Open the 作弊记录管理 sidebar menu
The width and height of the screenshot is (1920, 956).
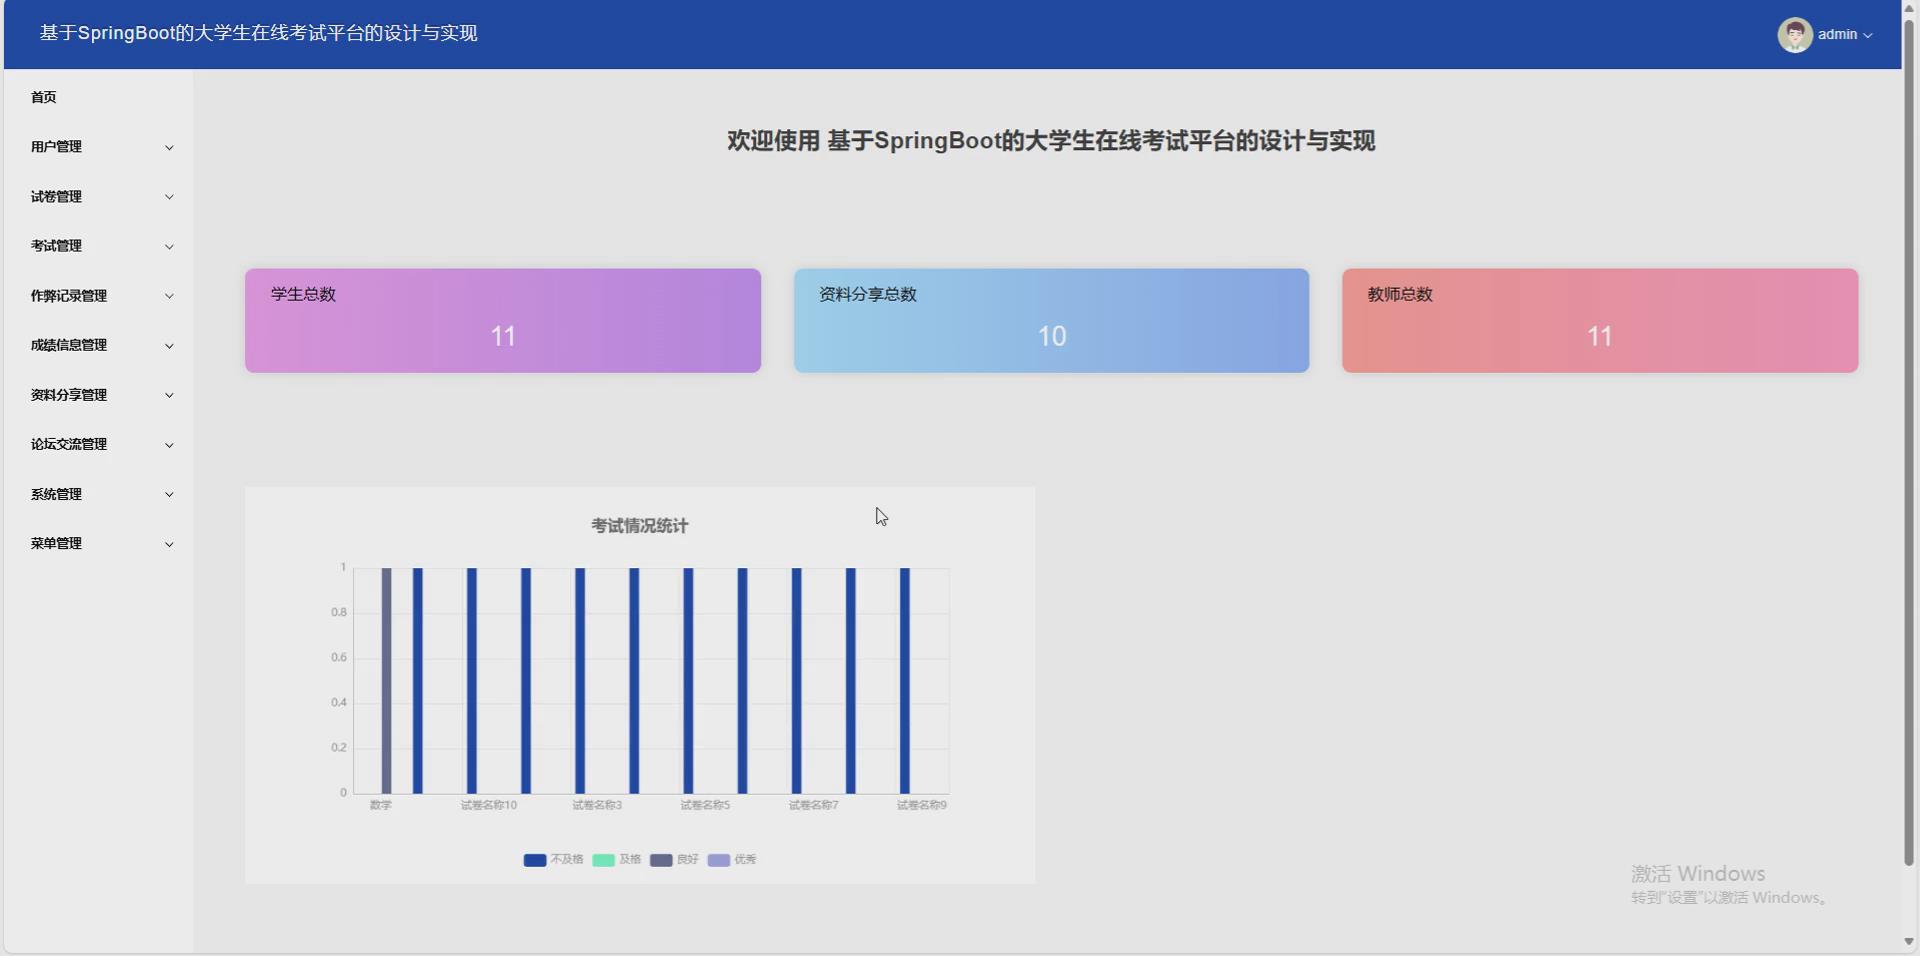(x=98, y=296)
